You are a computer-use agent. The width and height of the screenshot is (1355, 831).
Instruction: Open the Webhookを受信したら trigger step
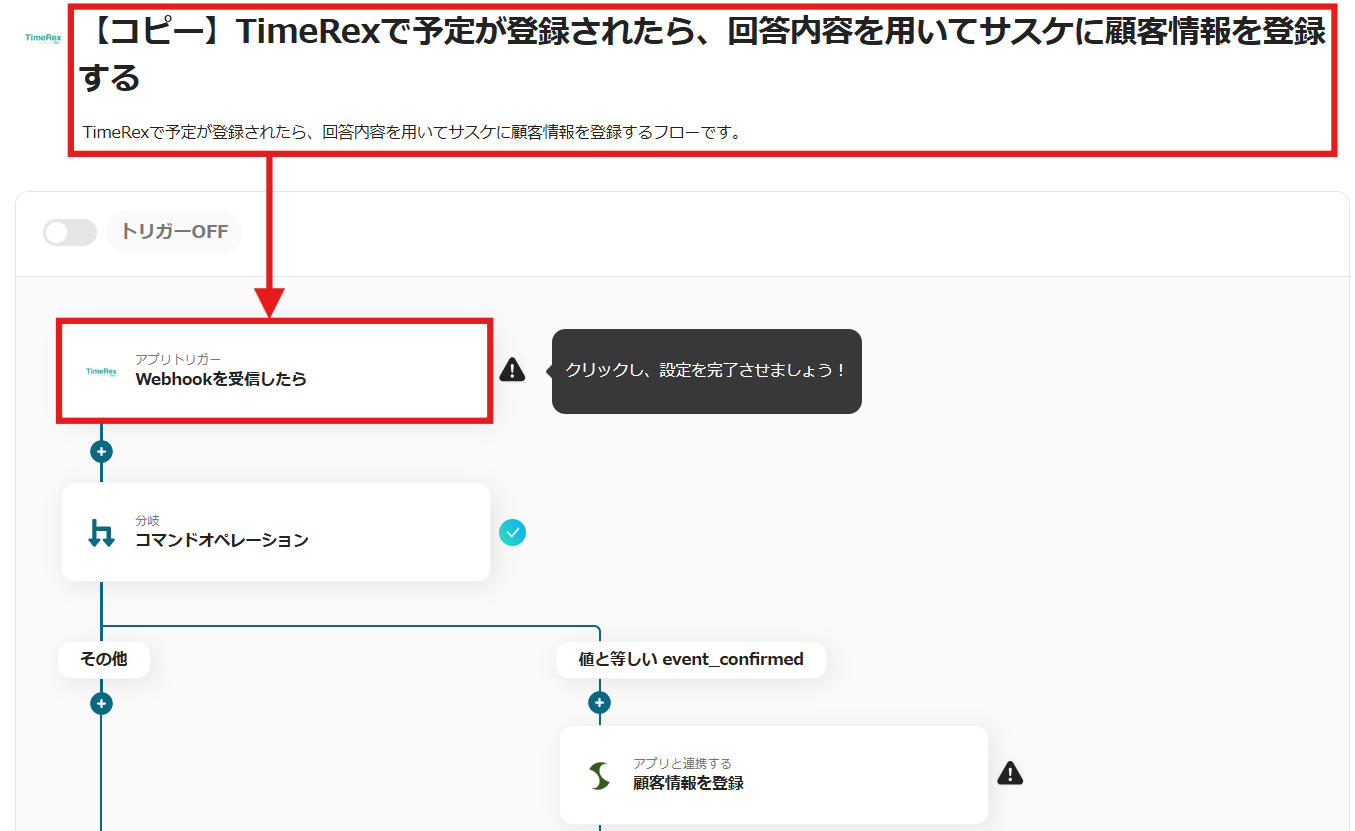pyautogui.click(x=275, y=371)
